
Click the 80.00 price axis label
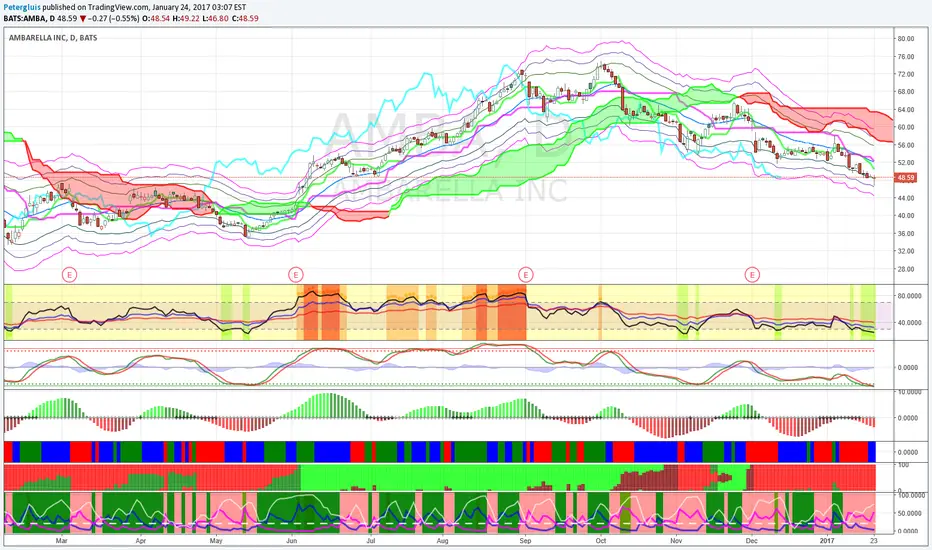coord(906,39)
